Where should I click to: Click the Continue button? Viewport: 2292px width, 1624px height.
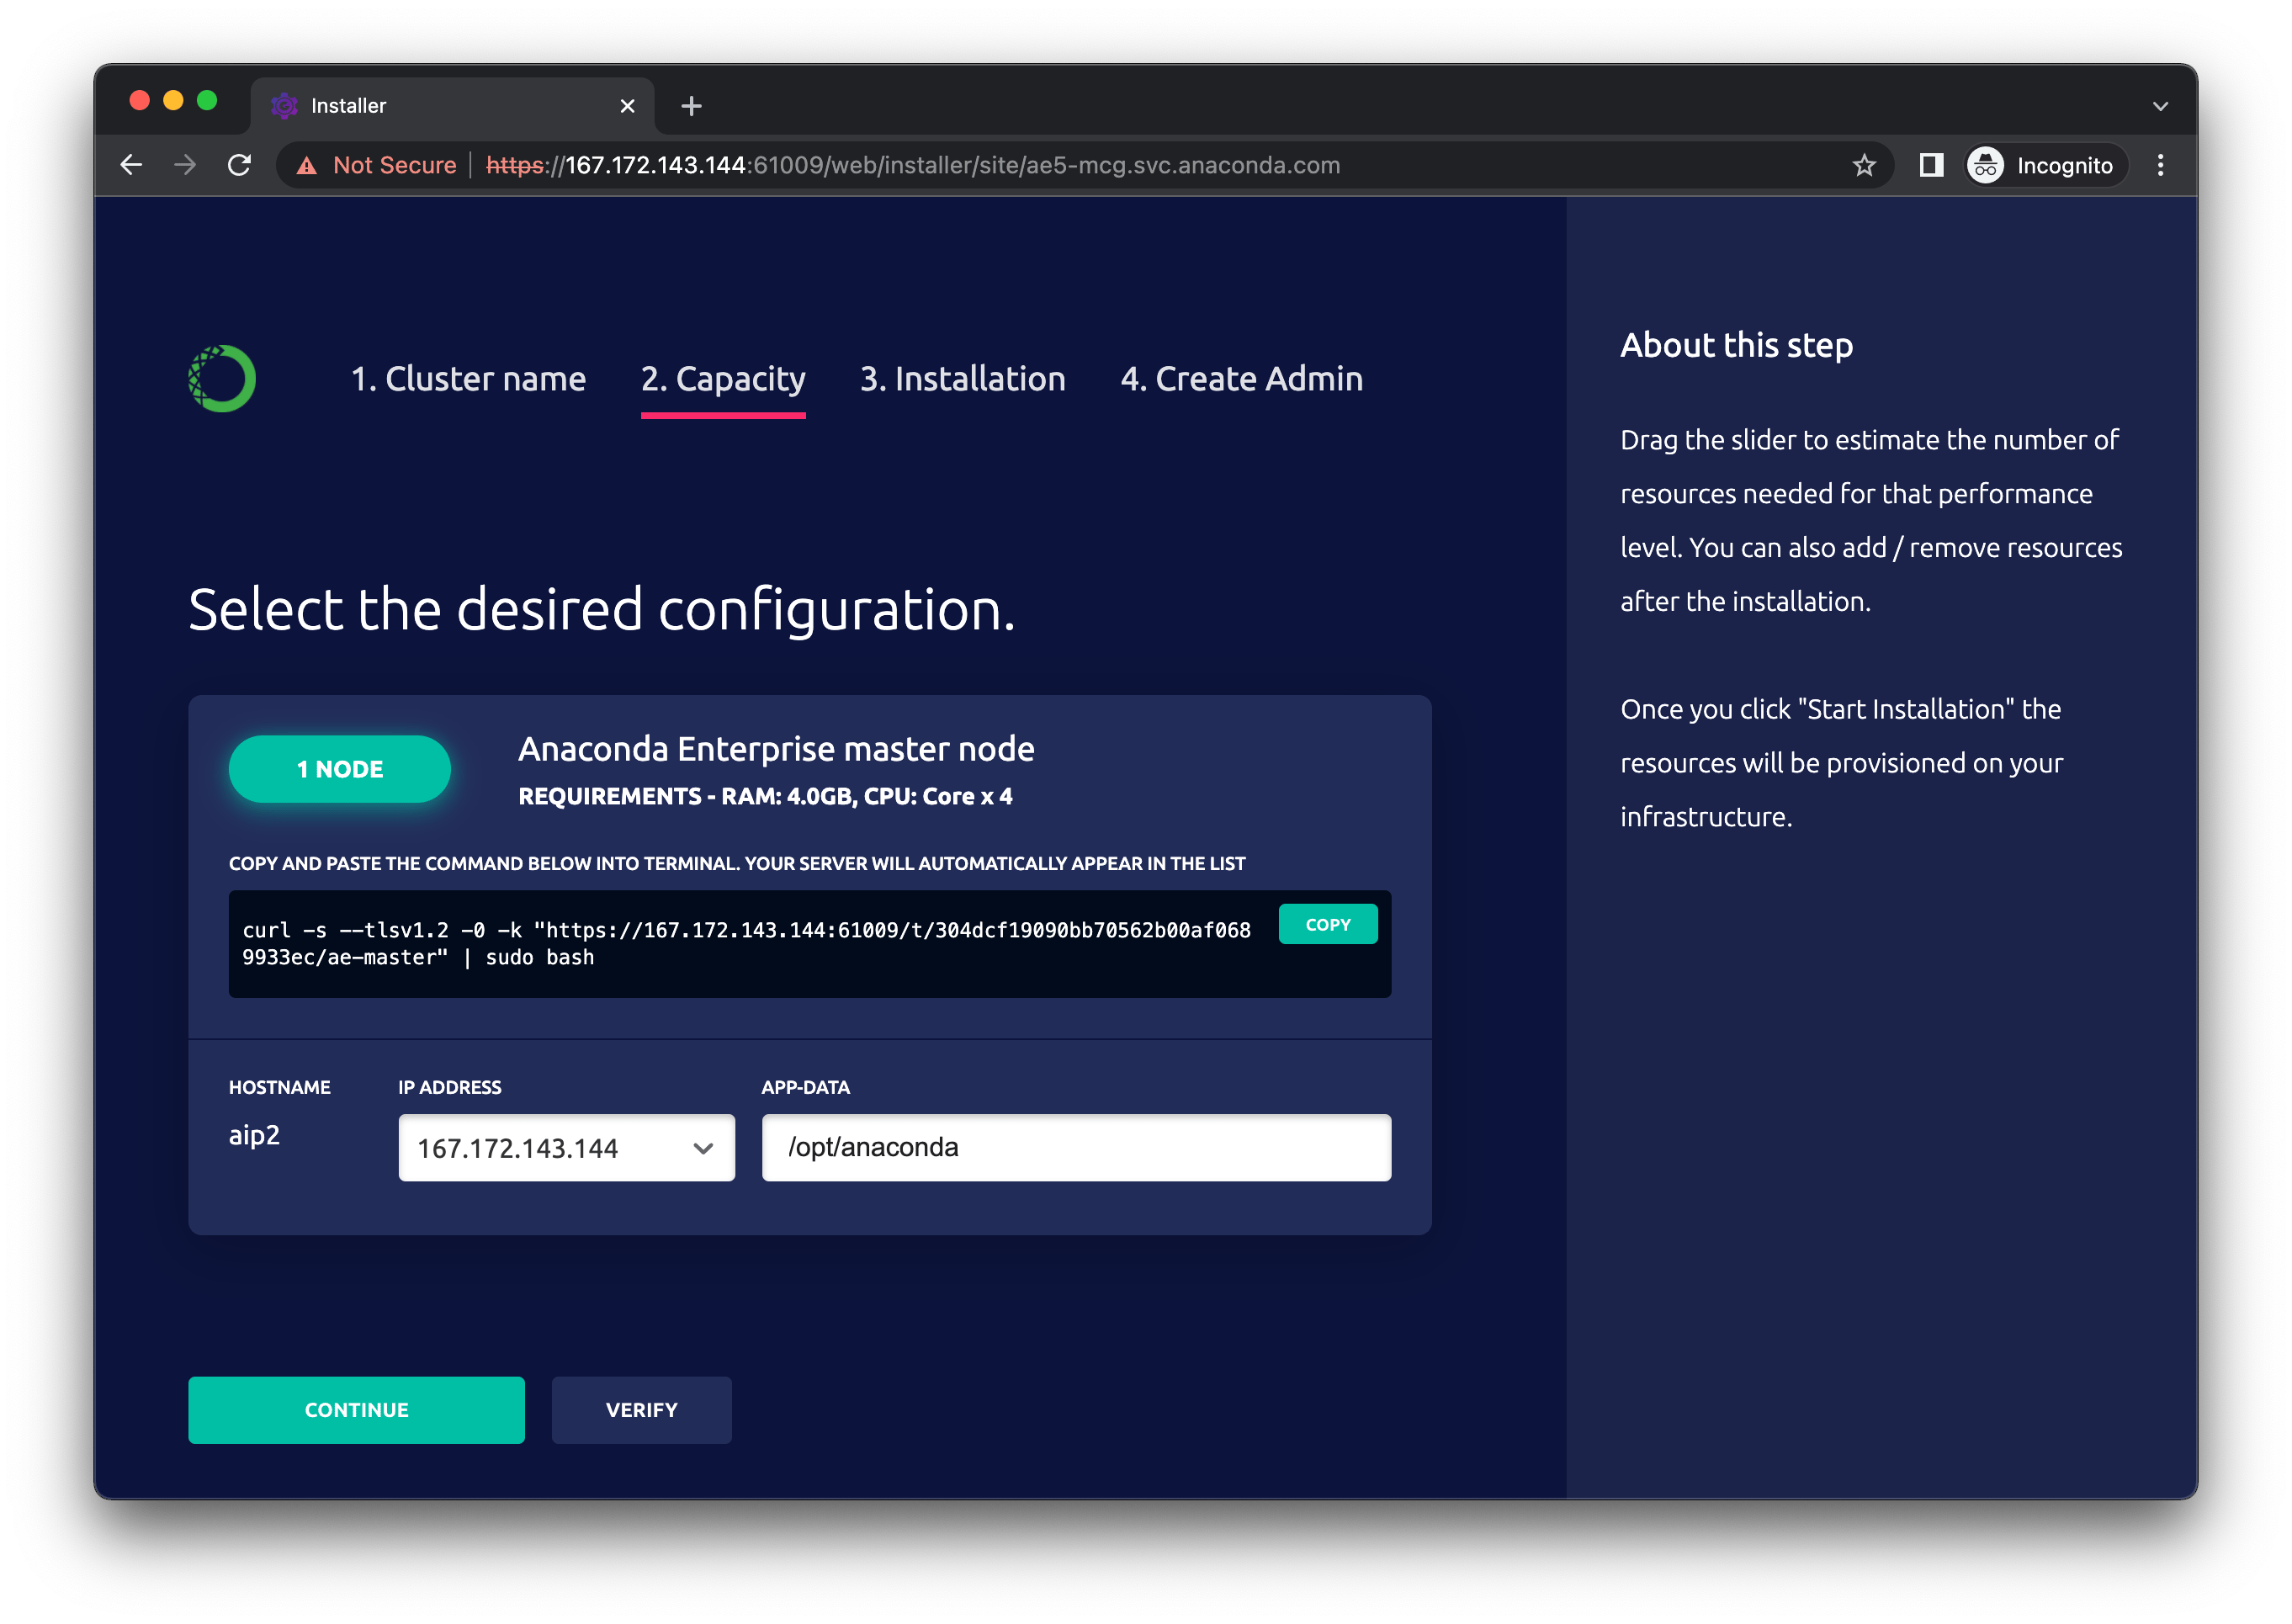[356, 1410]
